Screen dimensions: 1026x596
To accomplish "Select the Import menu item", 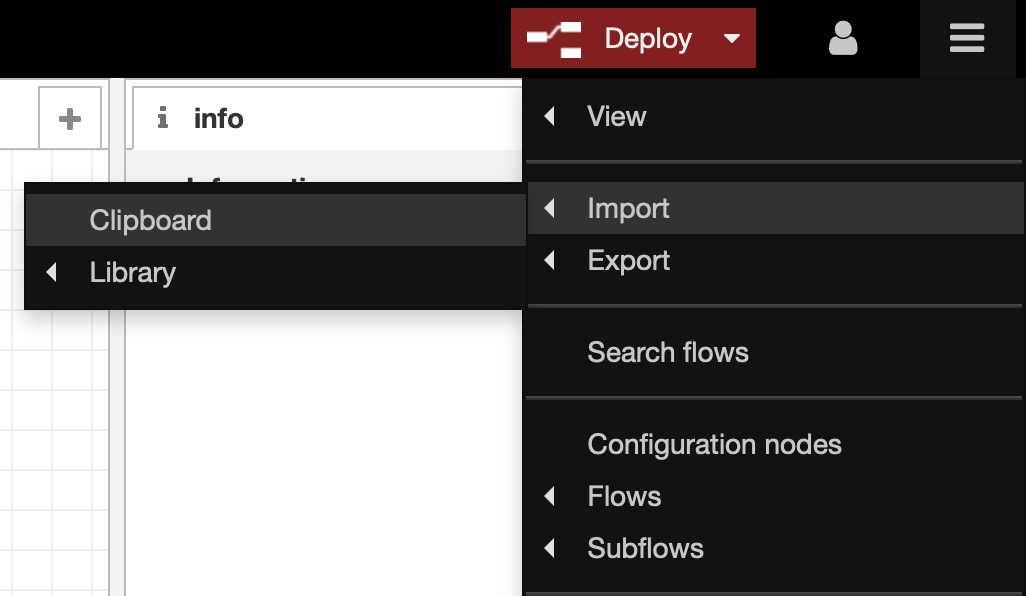I will point(629,209).
